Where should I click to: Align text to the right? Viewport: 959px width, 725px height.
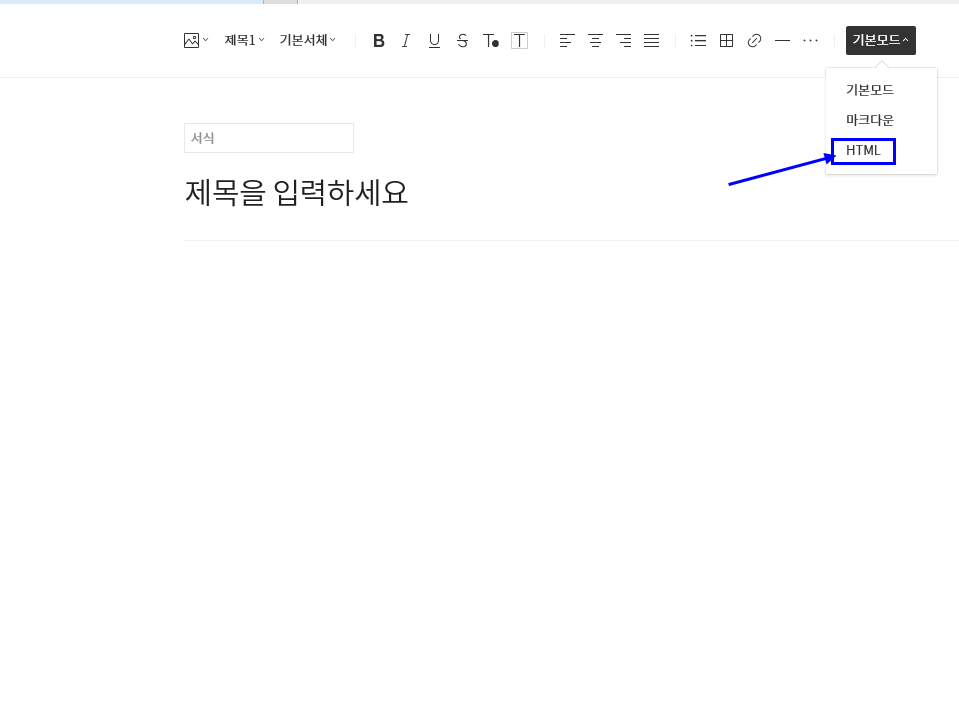623,41
